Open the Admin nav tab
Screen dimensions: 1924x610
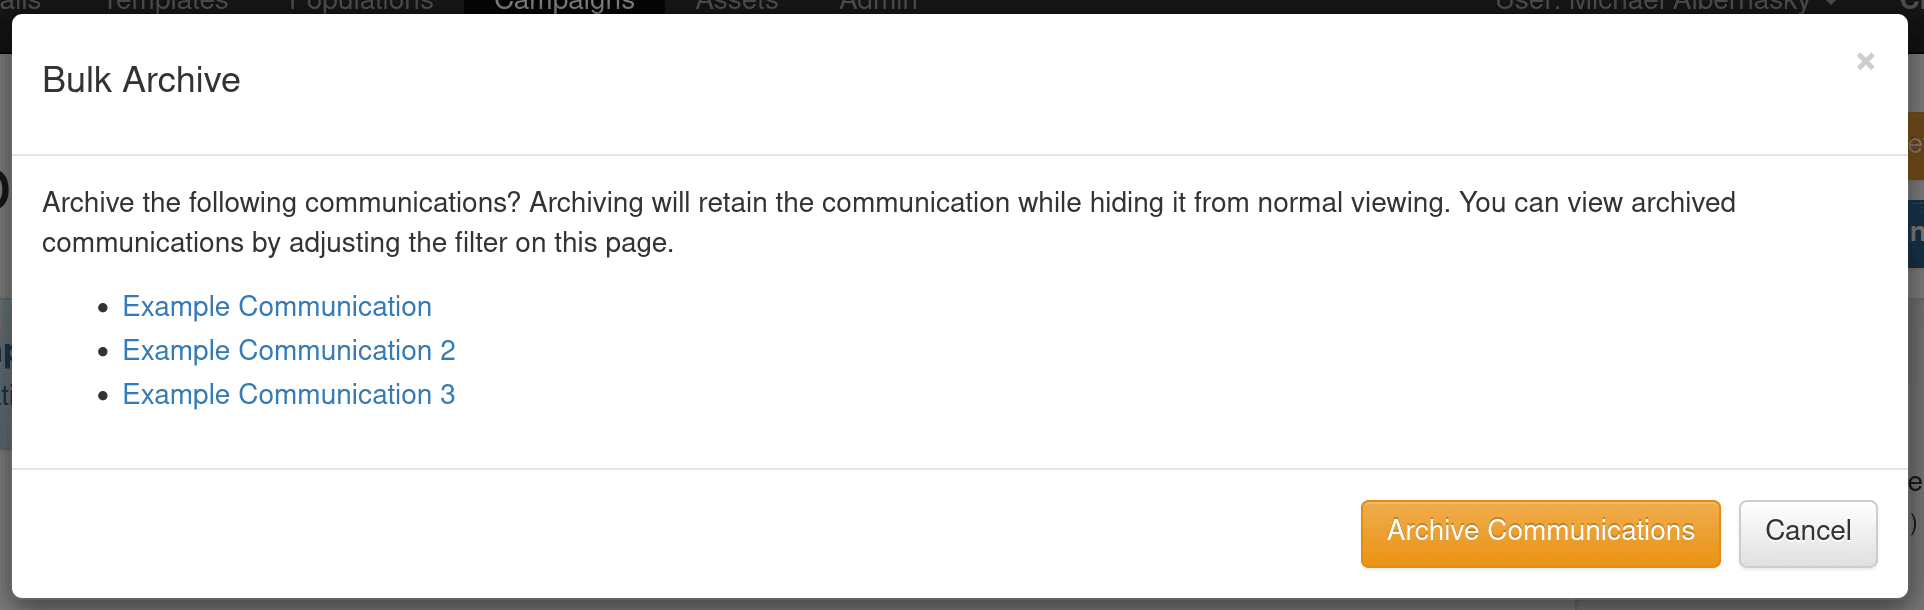(x=877, y=5)
